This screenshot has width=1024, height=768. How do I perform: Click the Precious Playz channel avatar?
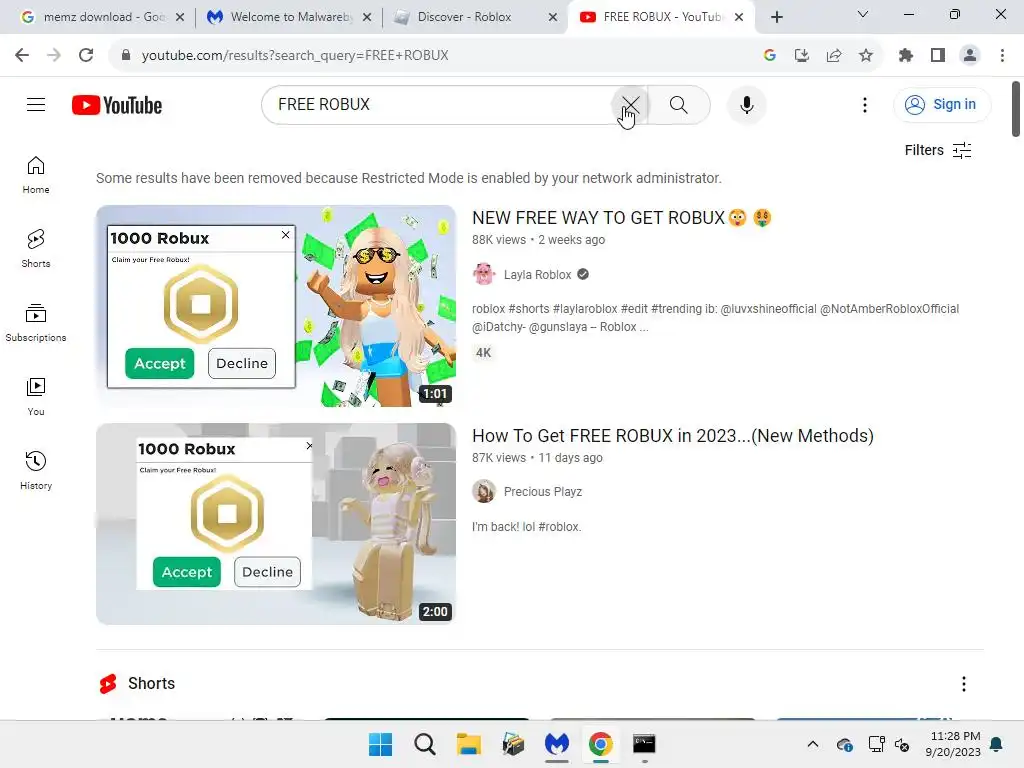pos(484,491)
